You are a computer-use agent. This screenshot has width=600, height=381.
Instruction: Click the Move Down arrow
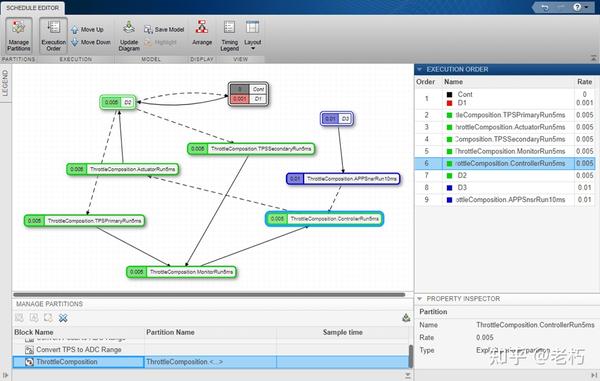75,42
